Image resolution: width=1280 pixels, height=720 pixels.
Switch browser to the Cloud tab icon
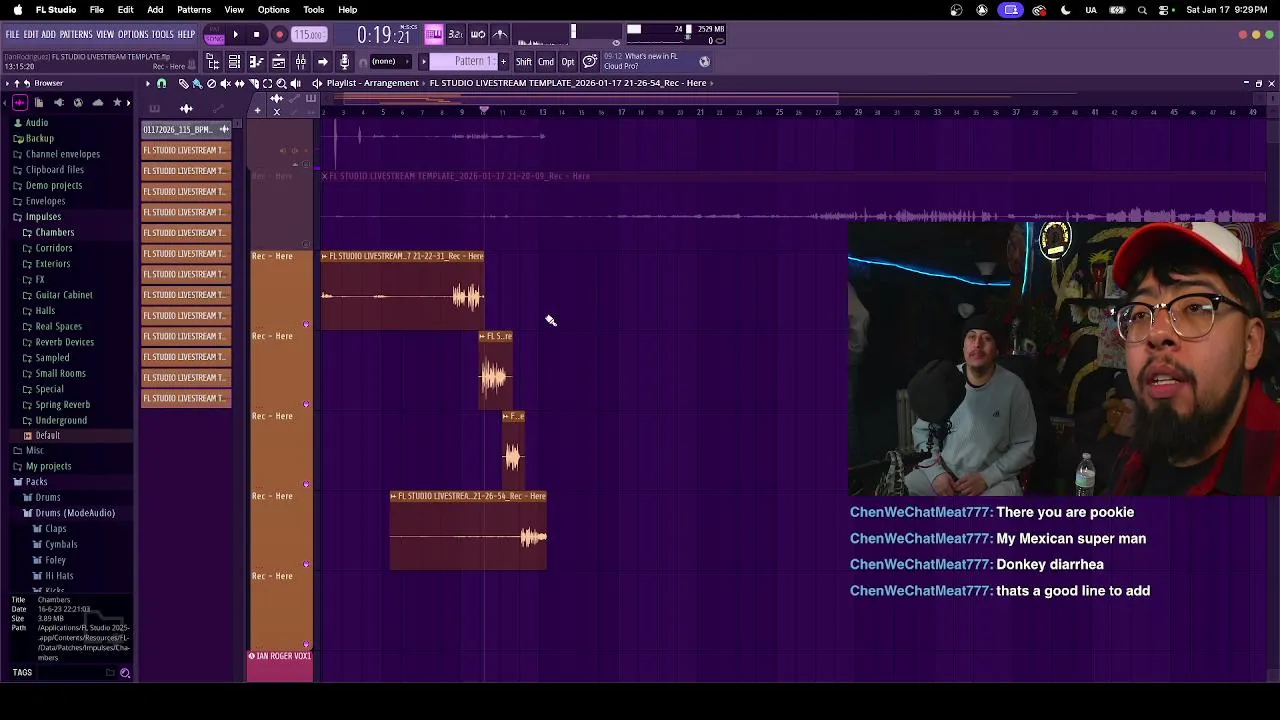(98, 103)
